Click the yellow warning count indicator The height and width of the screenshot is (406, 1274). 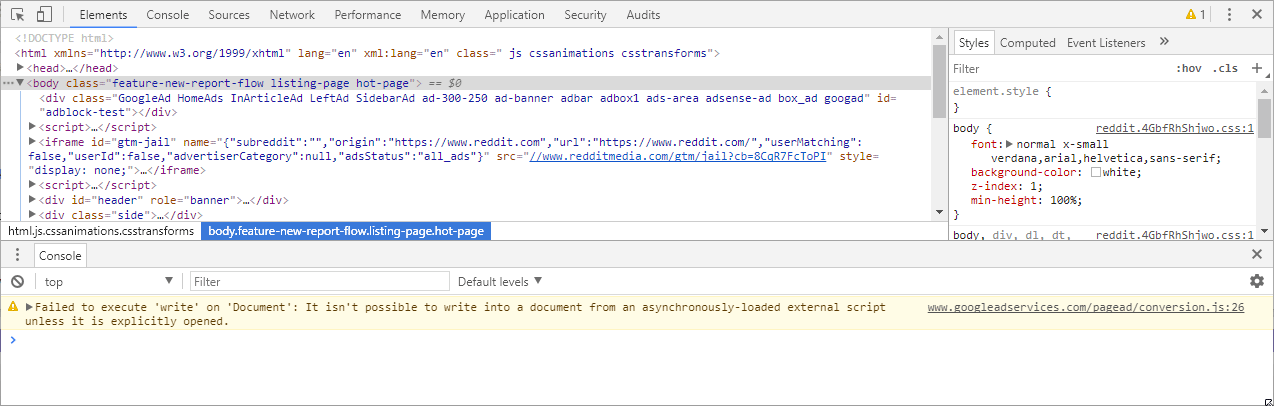pyautogui.click(x=1195, y=15)
